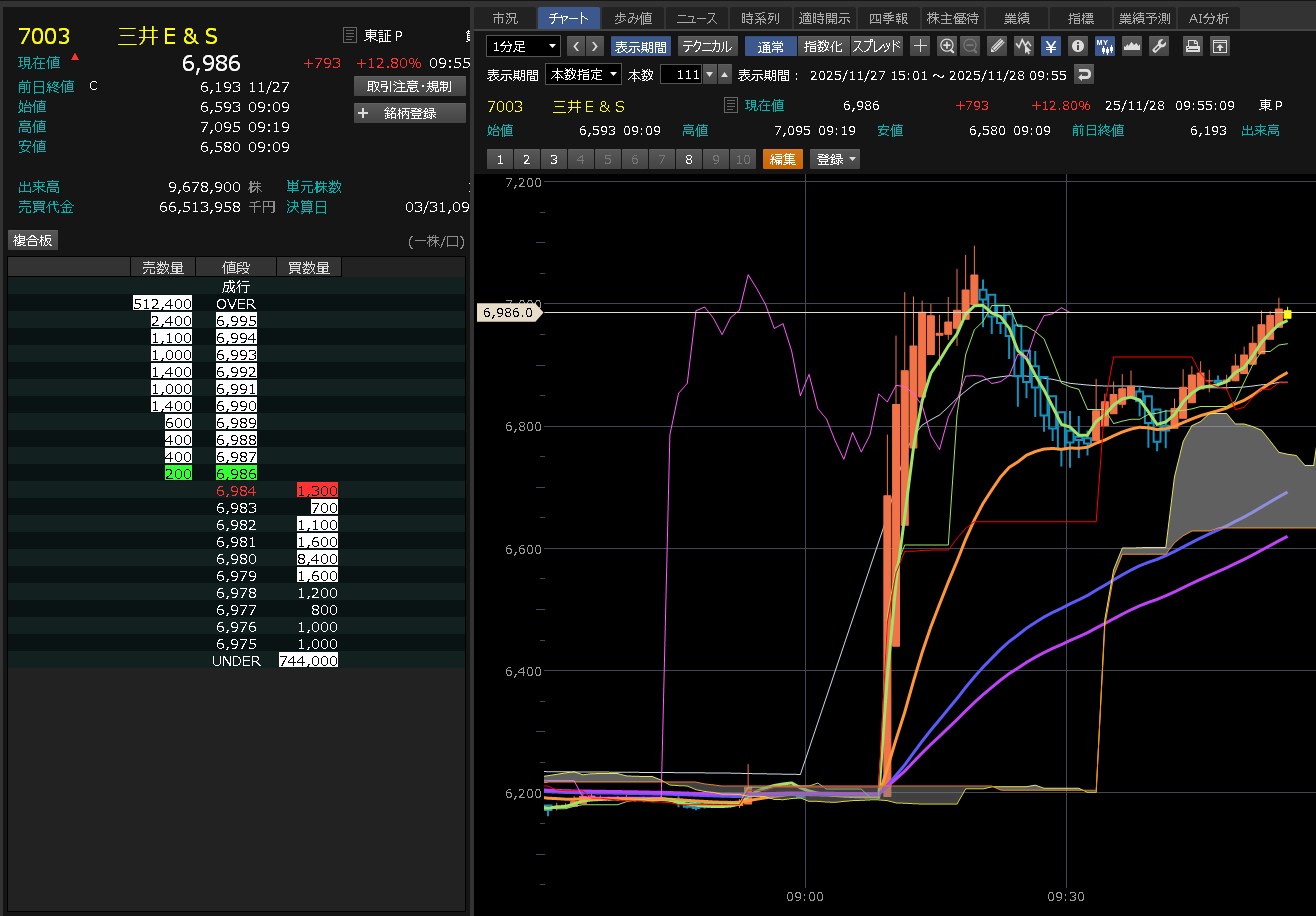This screenshot has height=916, width=1316.
Task: Print the chart using the printer icon
Action: click(1193, 46)
